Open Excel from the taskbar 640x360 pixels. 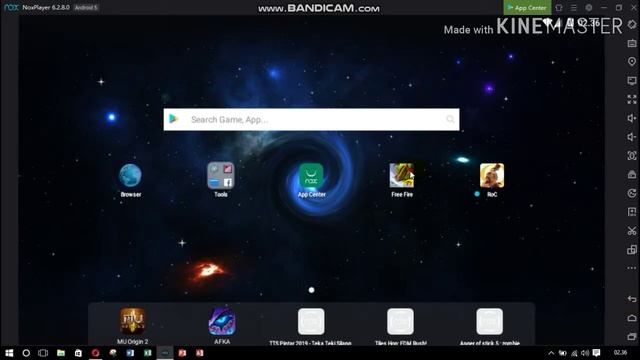(147, 353)
